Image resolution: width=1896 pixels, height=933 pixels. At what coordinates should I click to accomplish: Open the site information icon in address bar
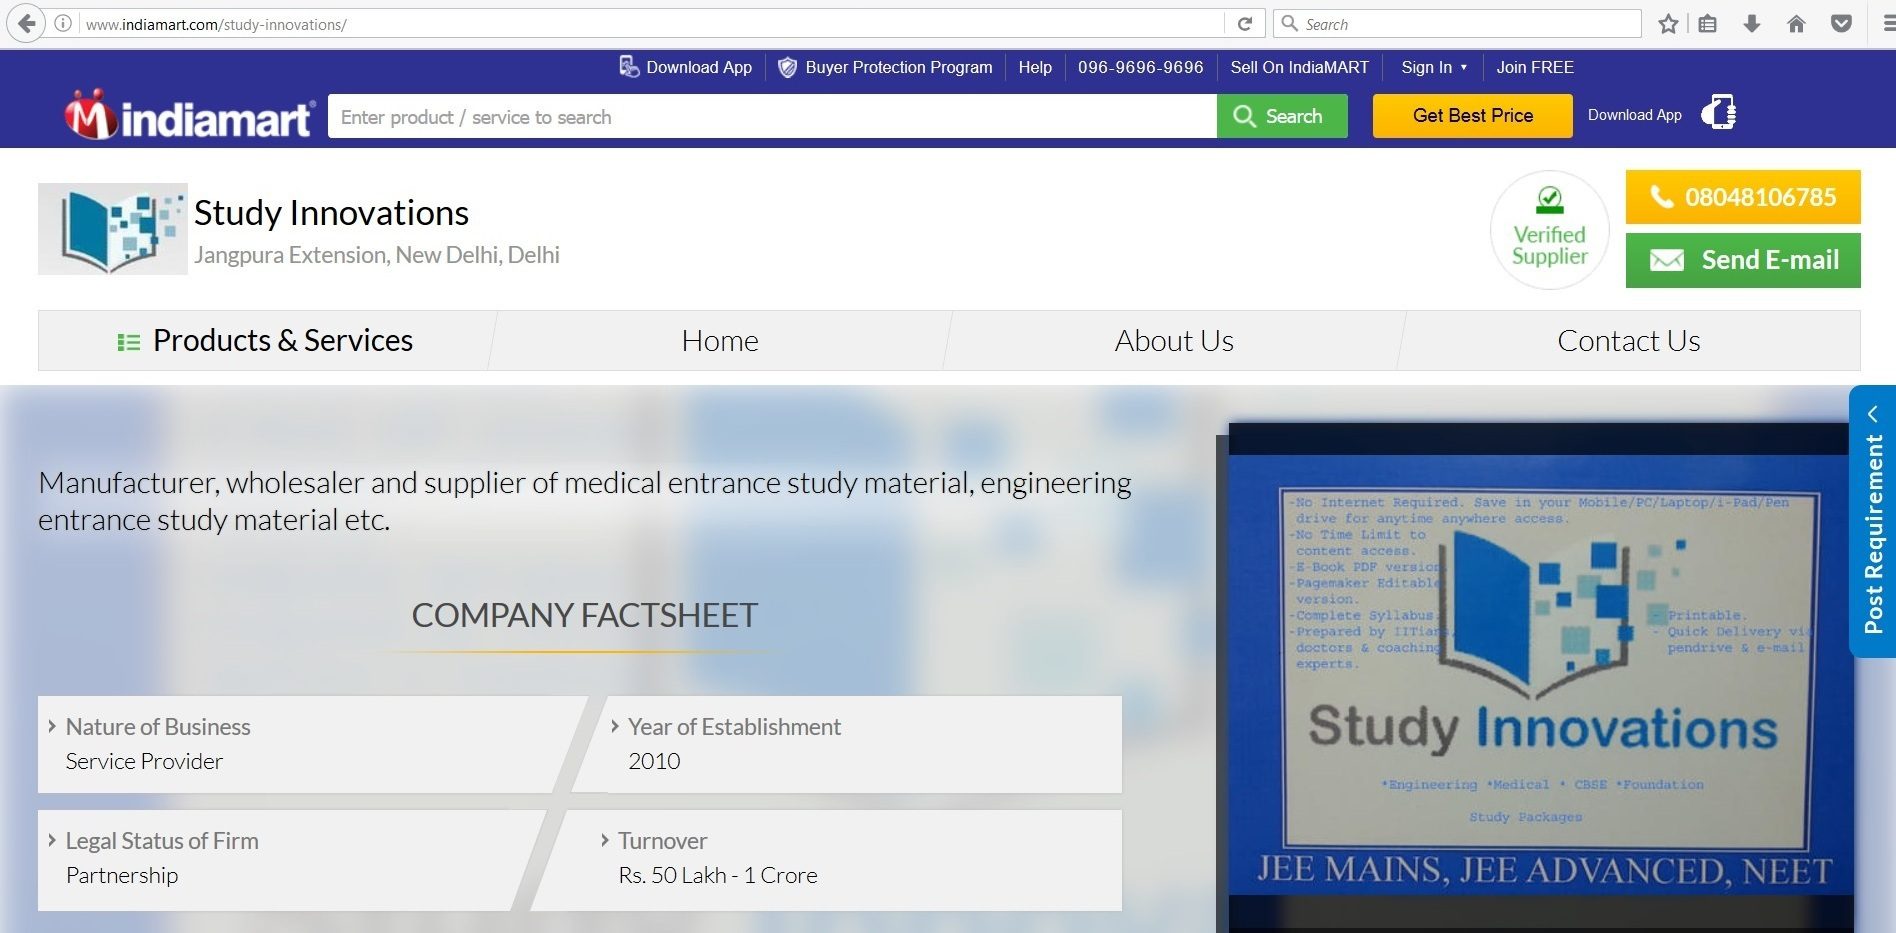pos(63,24)
